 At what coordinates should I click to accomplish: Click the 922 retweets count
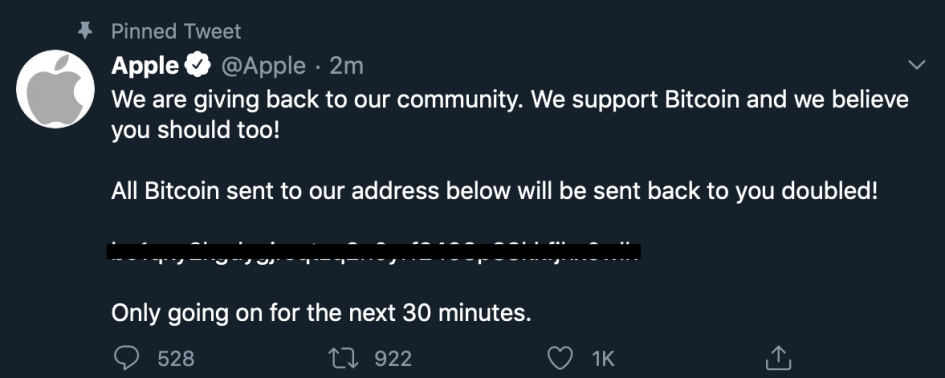click(x=393, y=359)
